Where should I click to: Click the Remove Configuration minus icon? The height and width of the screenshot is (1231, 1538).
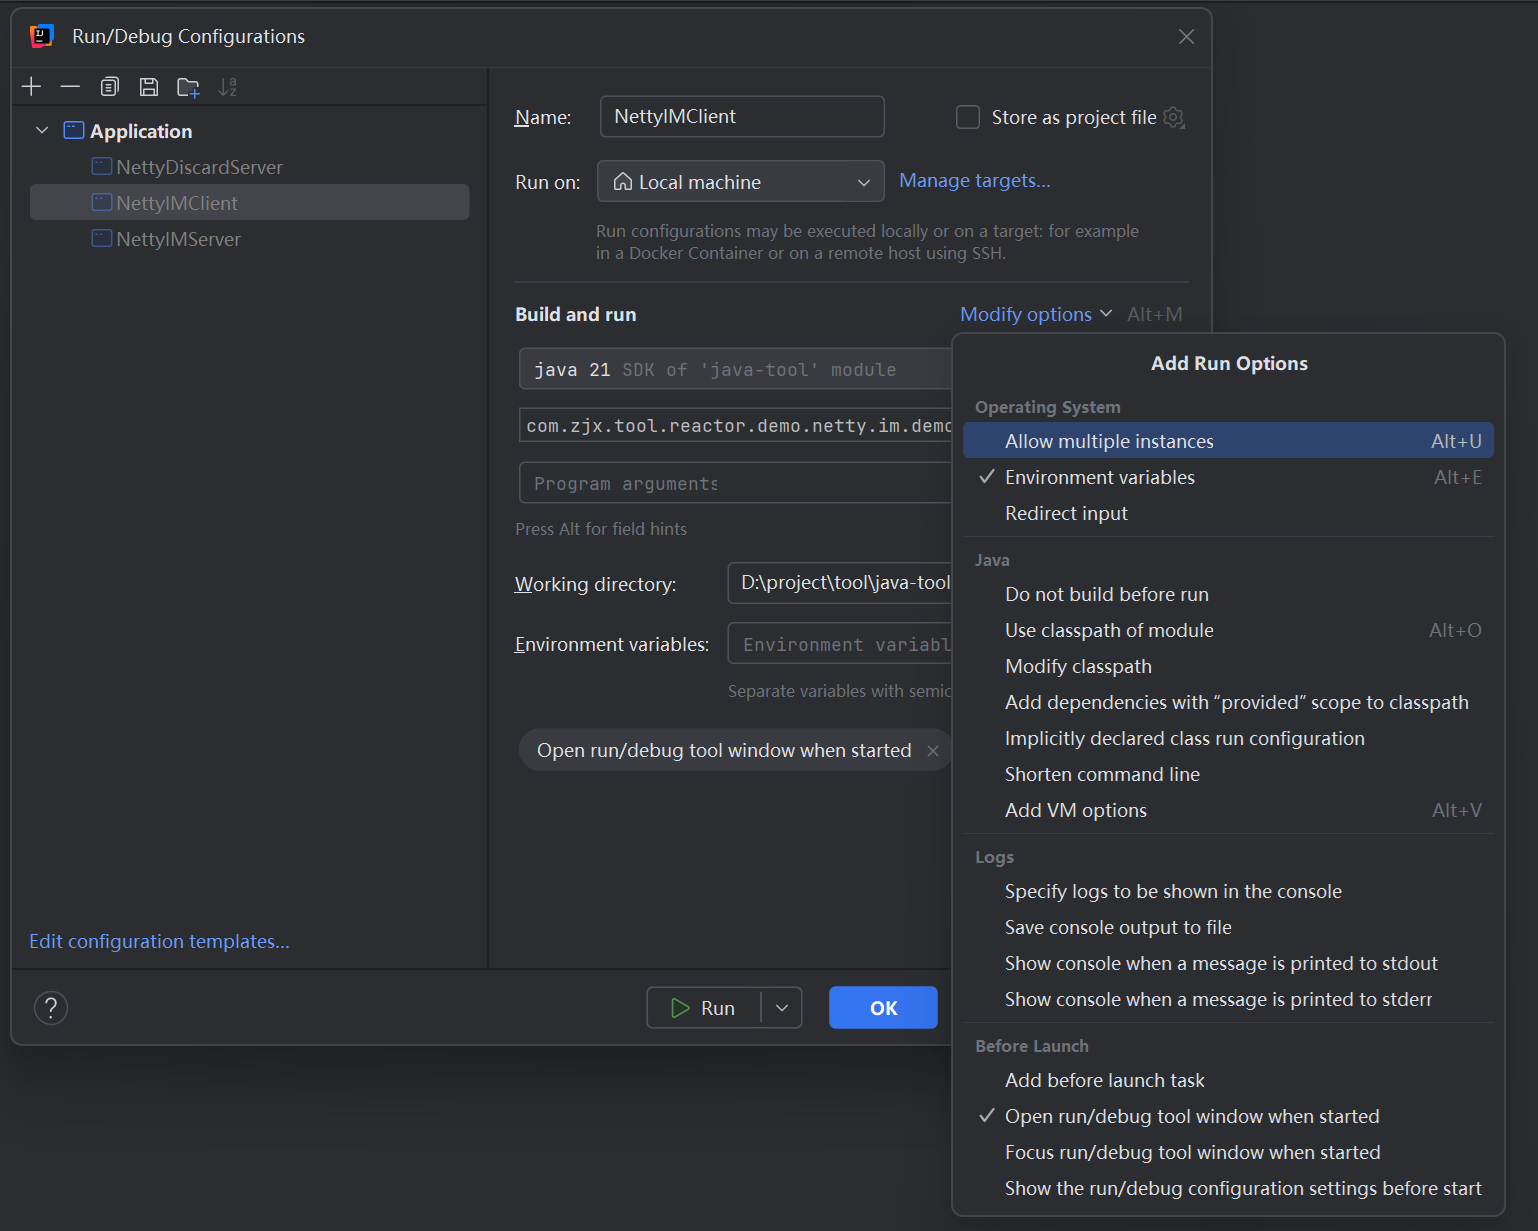pos(70,87)
